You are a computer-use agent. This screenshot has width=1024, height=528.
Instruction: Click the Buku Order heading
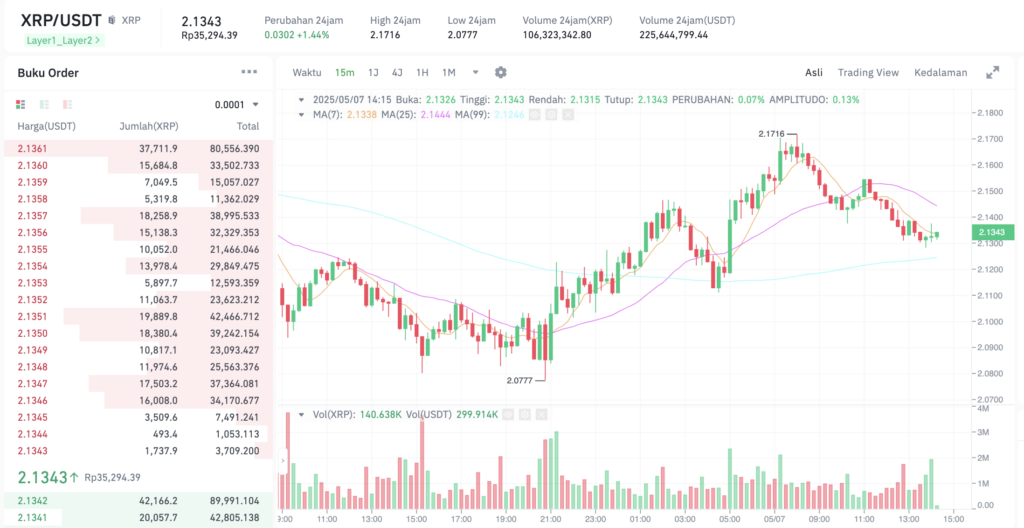48,73
